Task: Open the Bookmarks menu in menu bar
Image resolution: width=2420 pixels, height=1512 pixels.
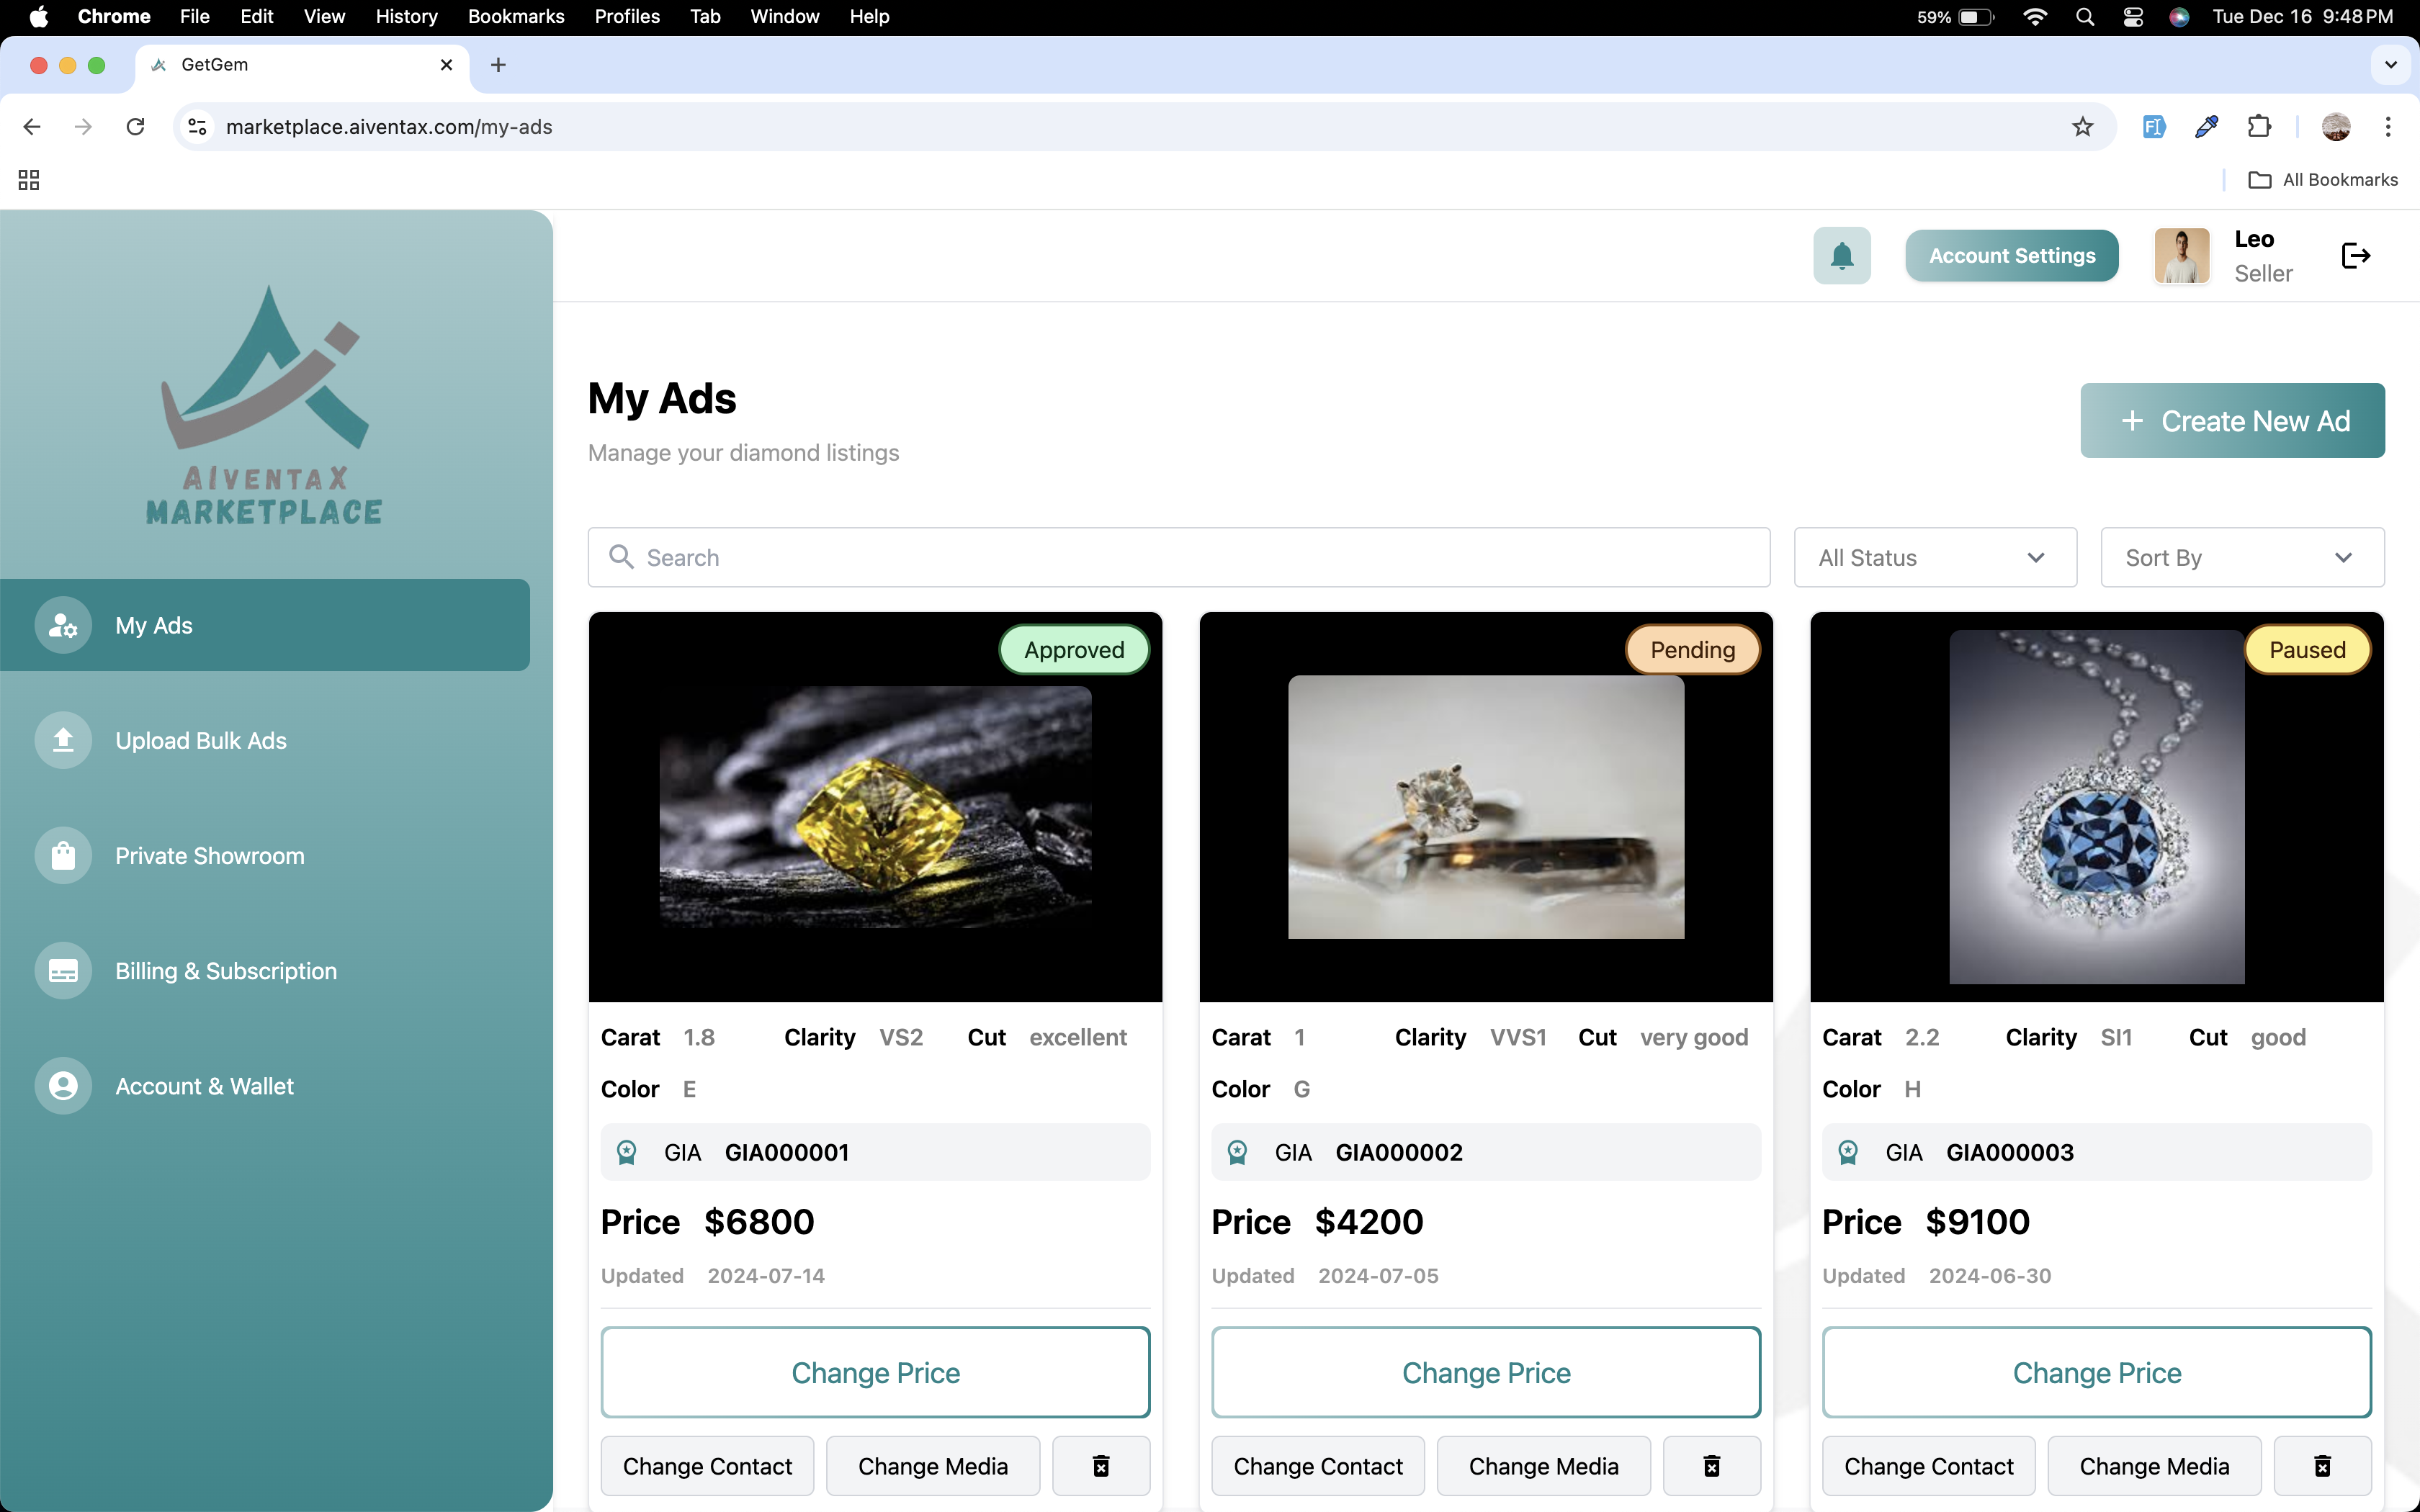Action: coord(515,16)
